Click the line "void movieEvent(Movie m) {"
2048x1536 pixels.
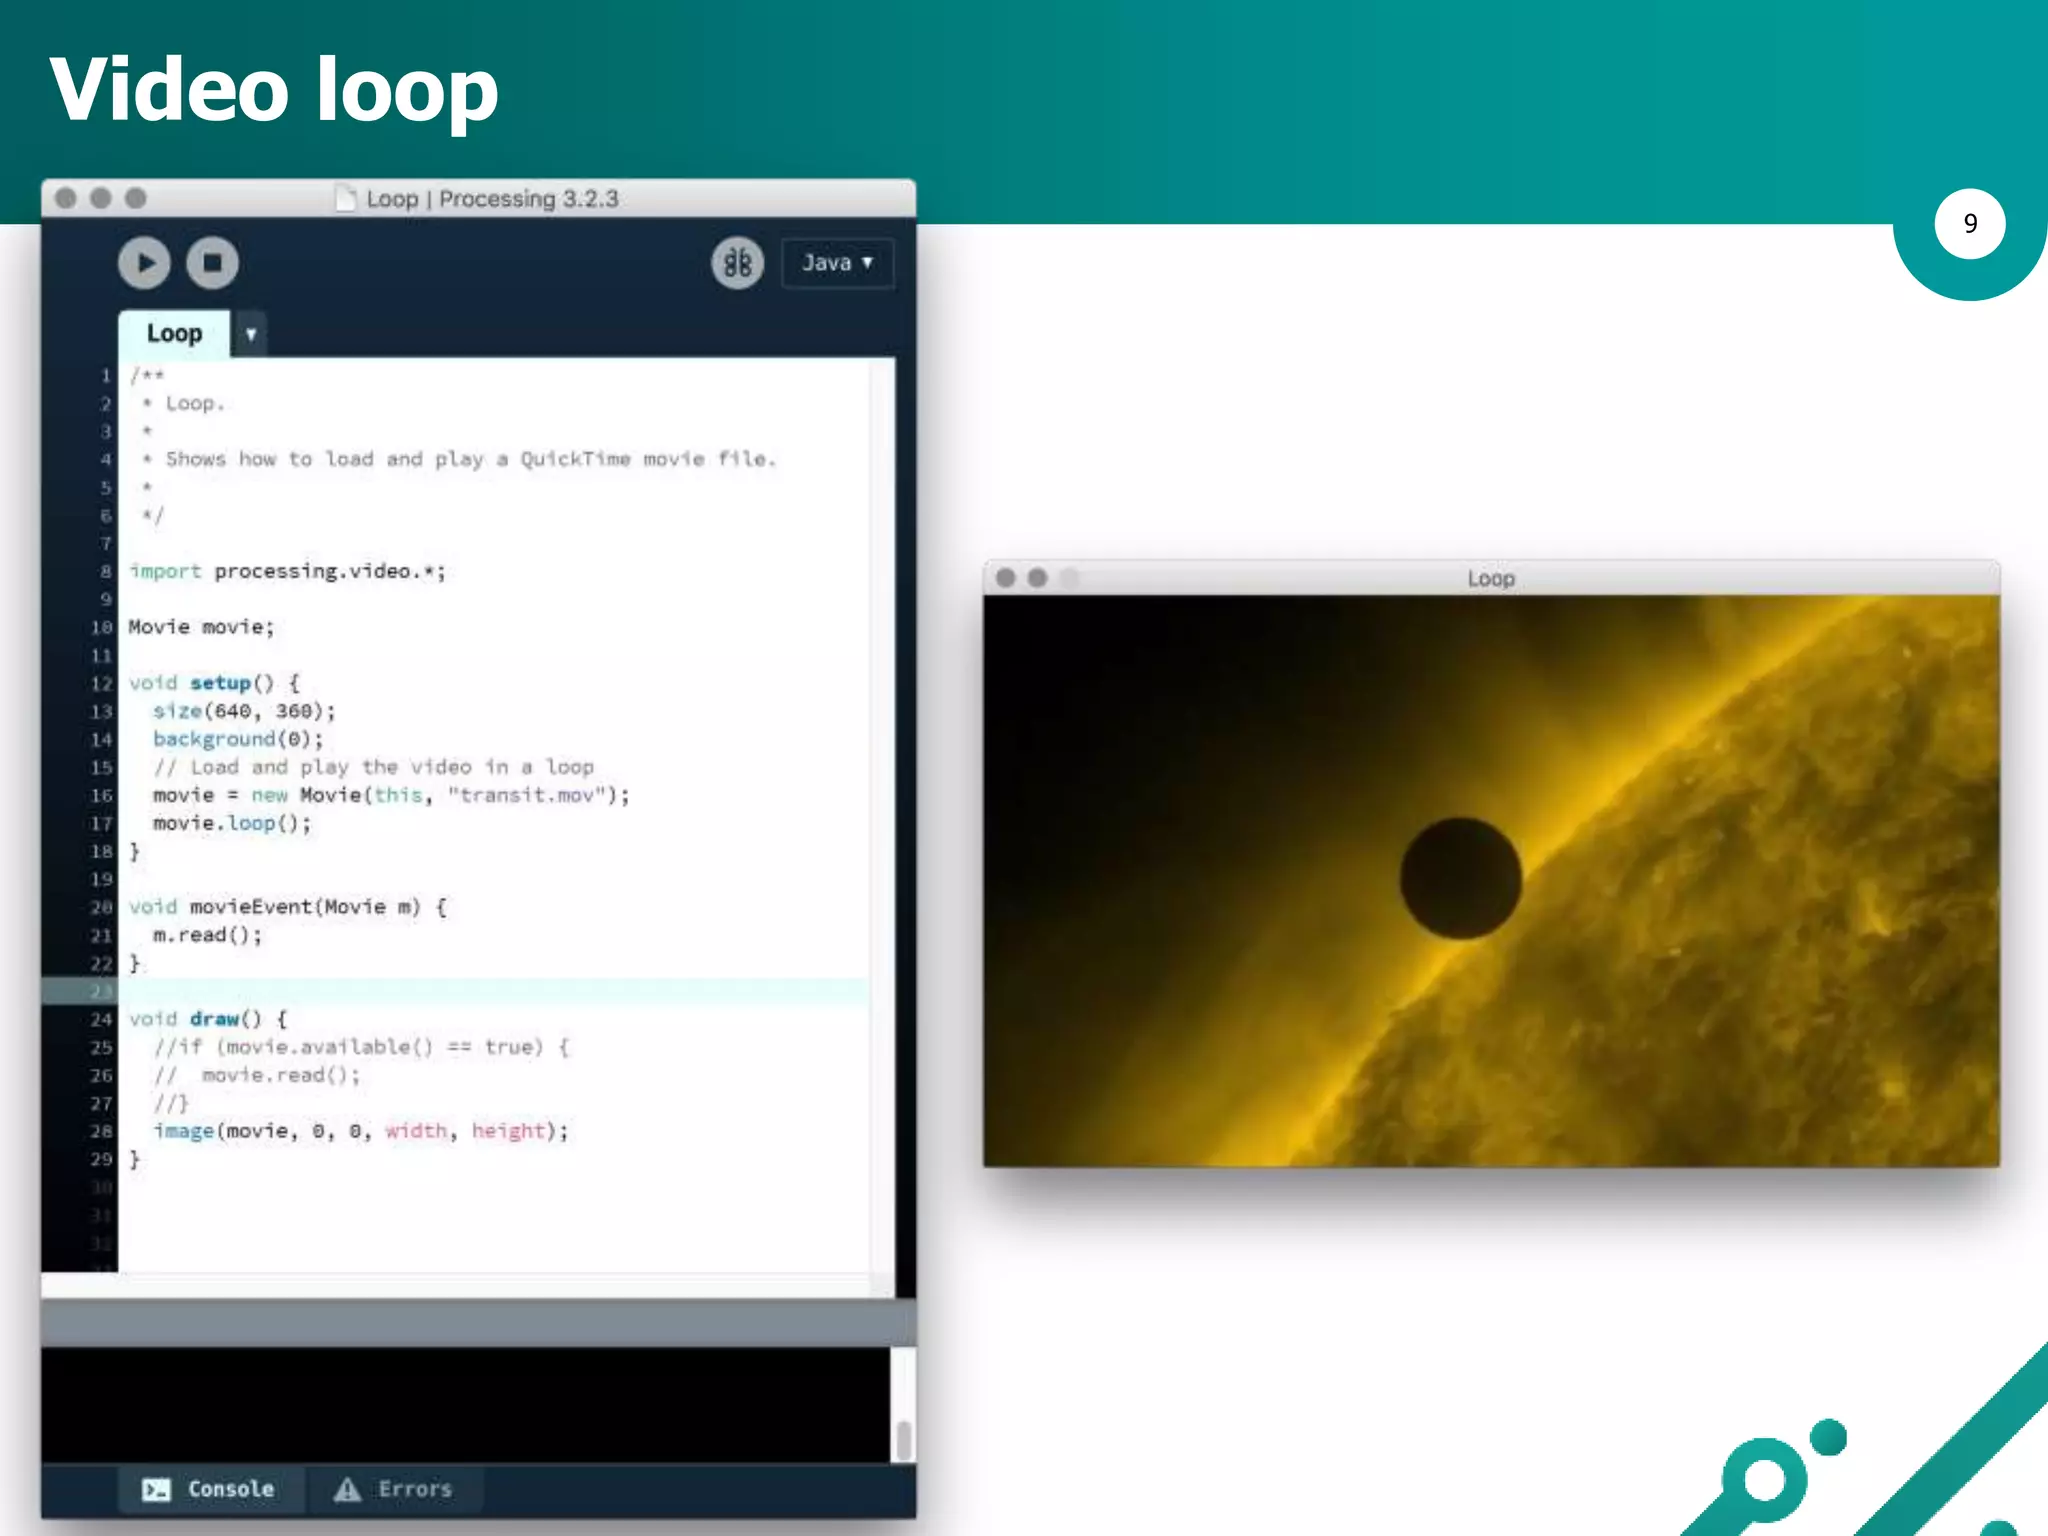(x=288, y=907)
